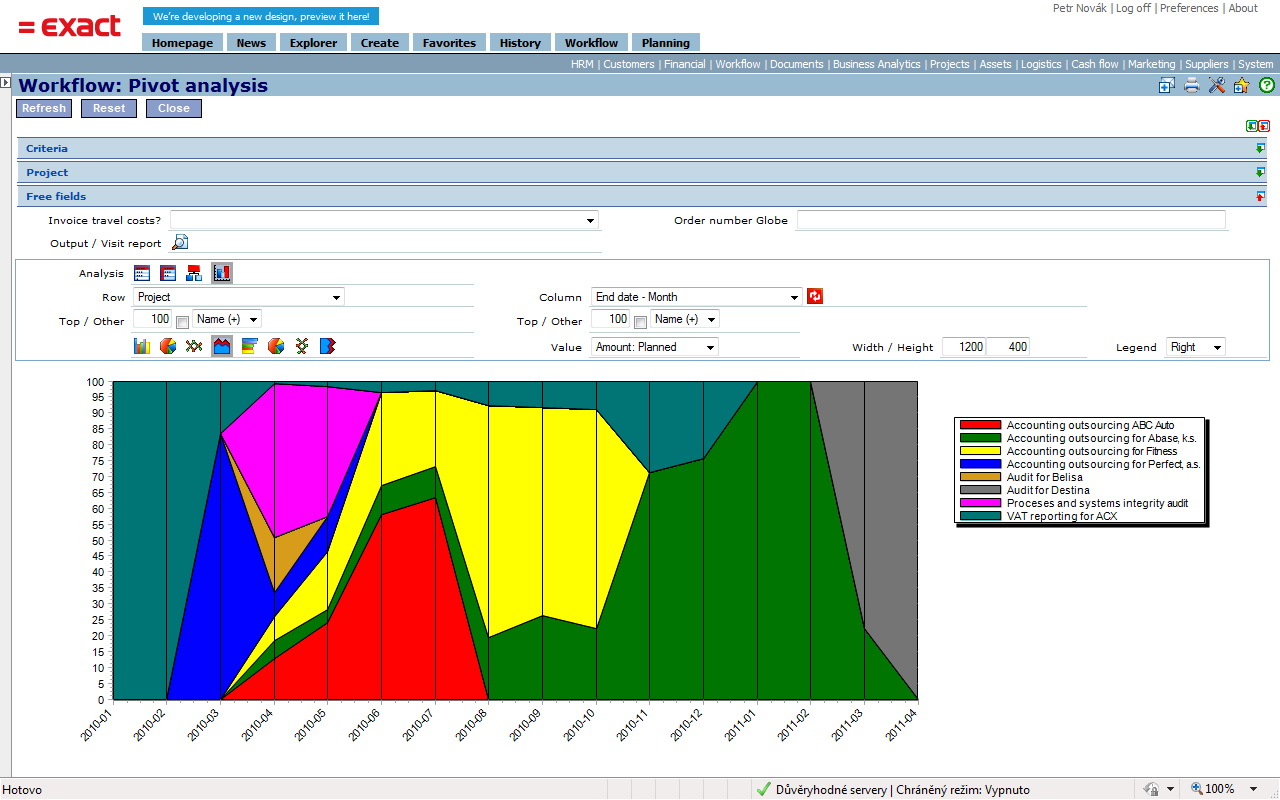Choose the stacked area chart type icon
The image size is (1280, 800).
click(x=222, y=346)
